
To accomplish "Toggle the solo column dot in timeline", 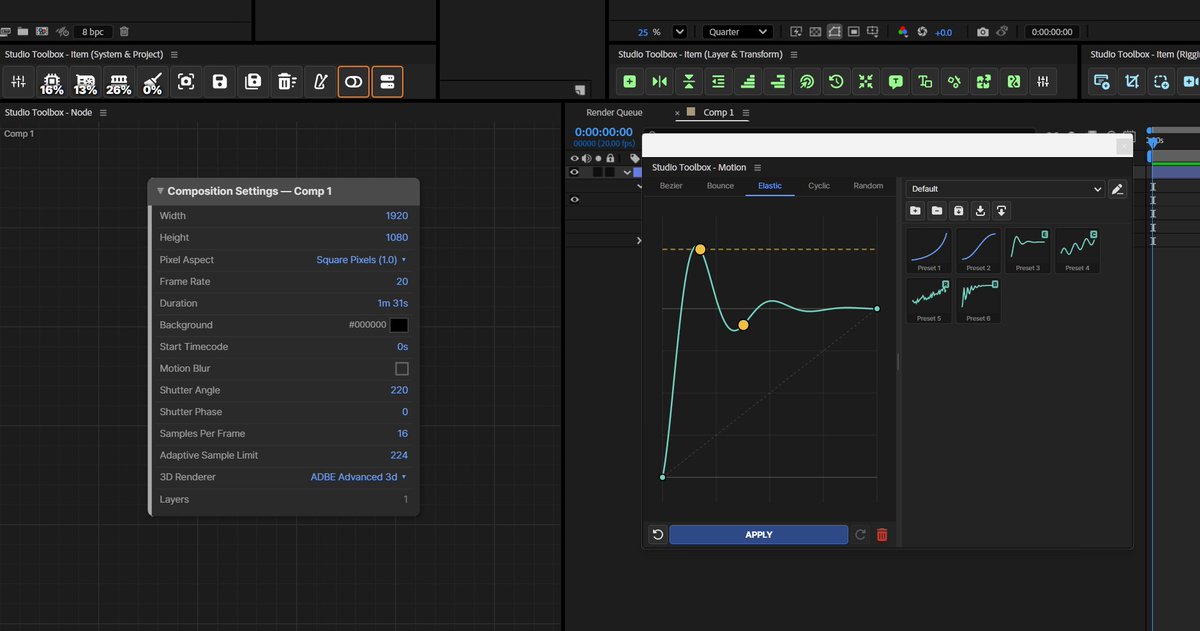I will [x=598, y=158].
